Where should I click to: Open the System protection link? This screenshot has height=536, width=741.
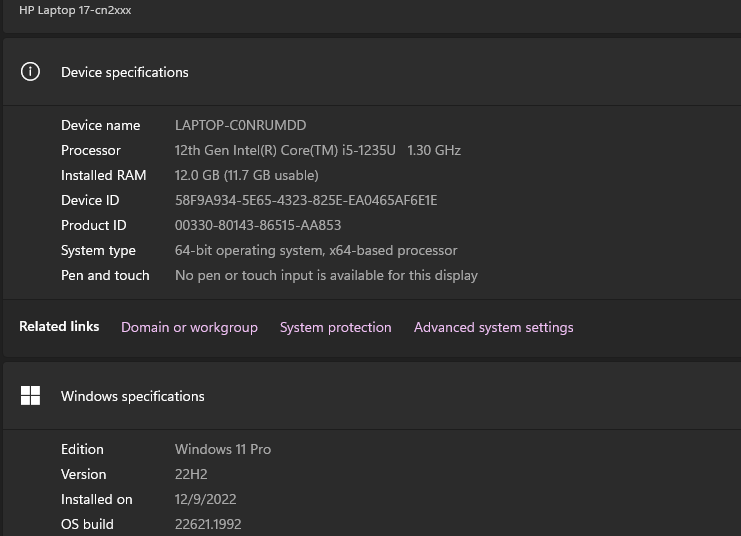(x=335, y=327)
